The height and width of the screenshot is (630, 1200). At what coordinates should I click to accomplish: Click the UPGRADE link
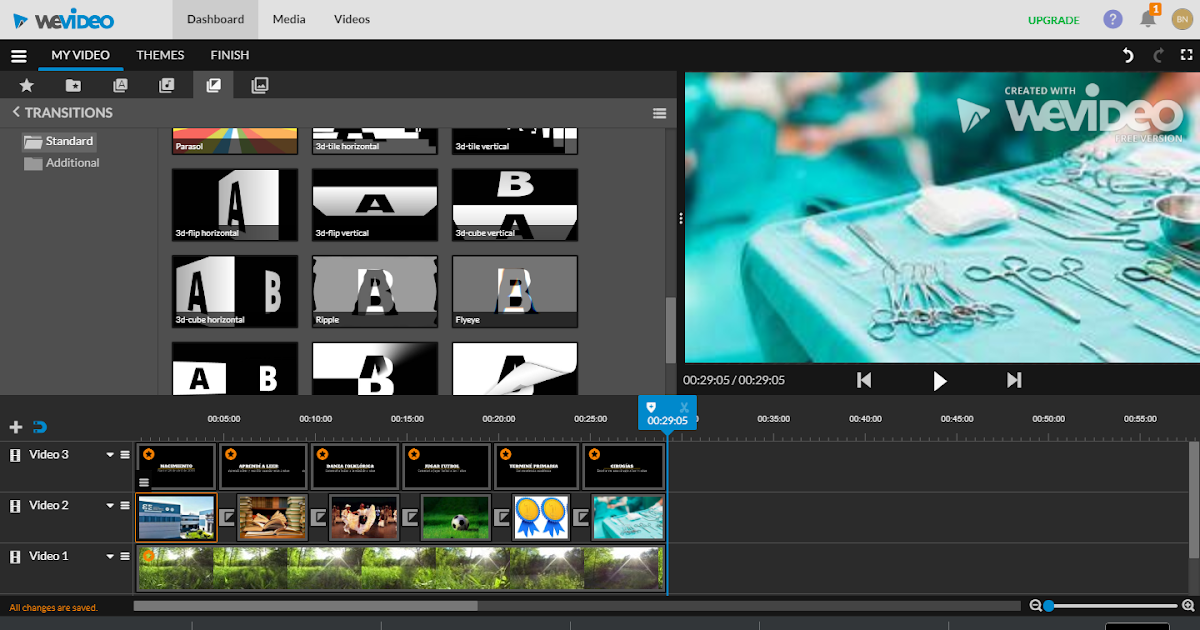[x=1053, y=19]
